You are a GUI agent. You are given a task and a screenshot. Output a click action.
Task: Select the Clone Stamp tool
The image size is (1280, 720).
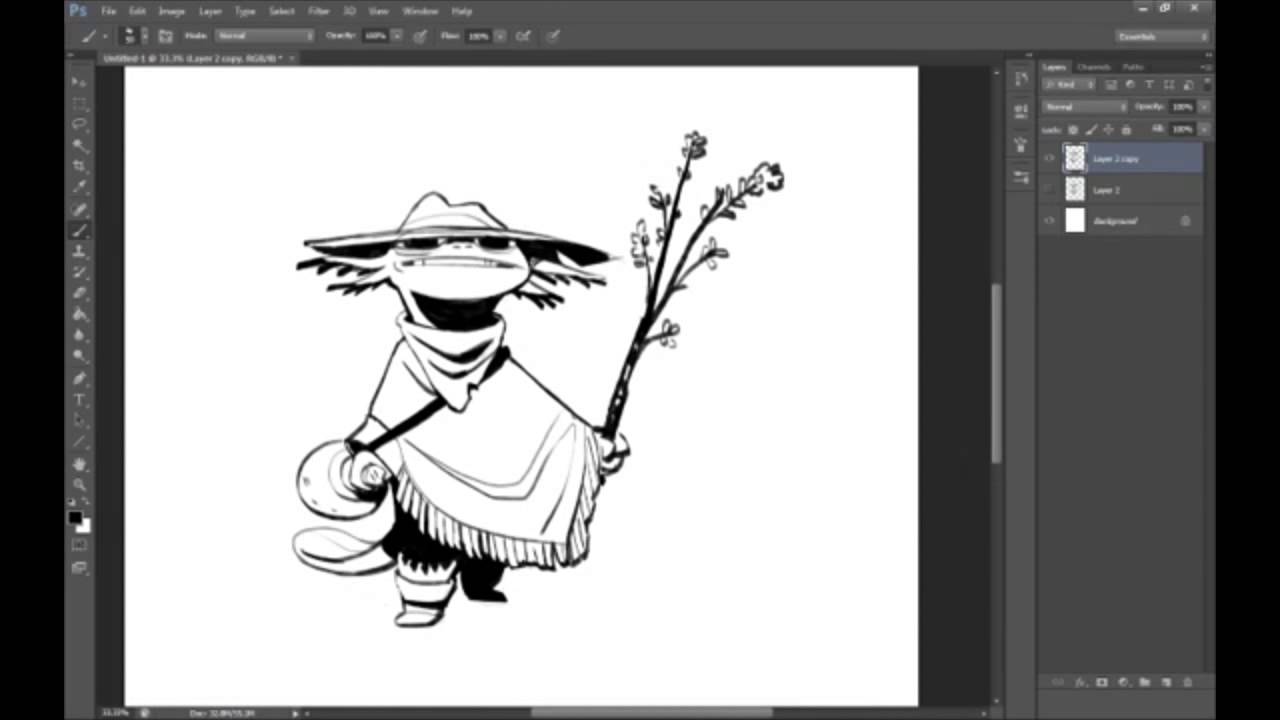[x=79, y=251]
